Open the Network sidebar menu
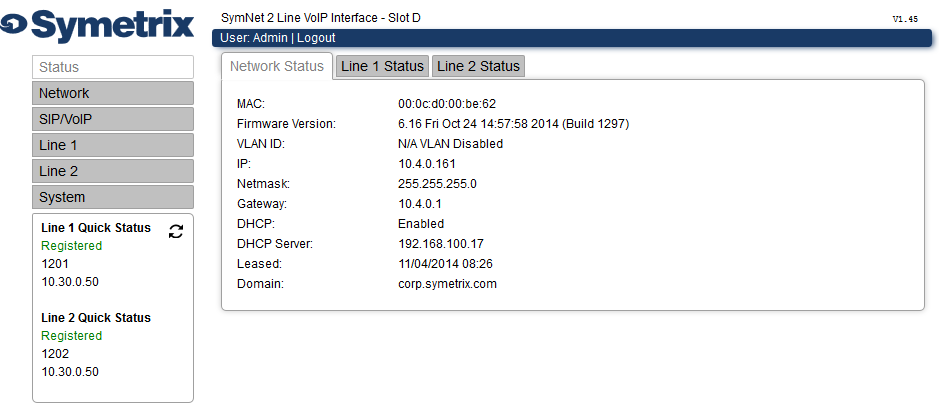The height and width of the screenshot is (407, 939). click(113, 93)
